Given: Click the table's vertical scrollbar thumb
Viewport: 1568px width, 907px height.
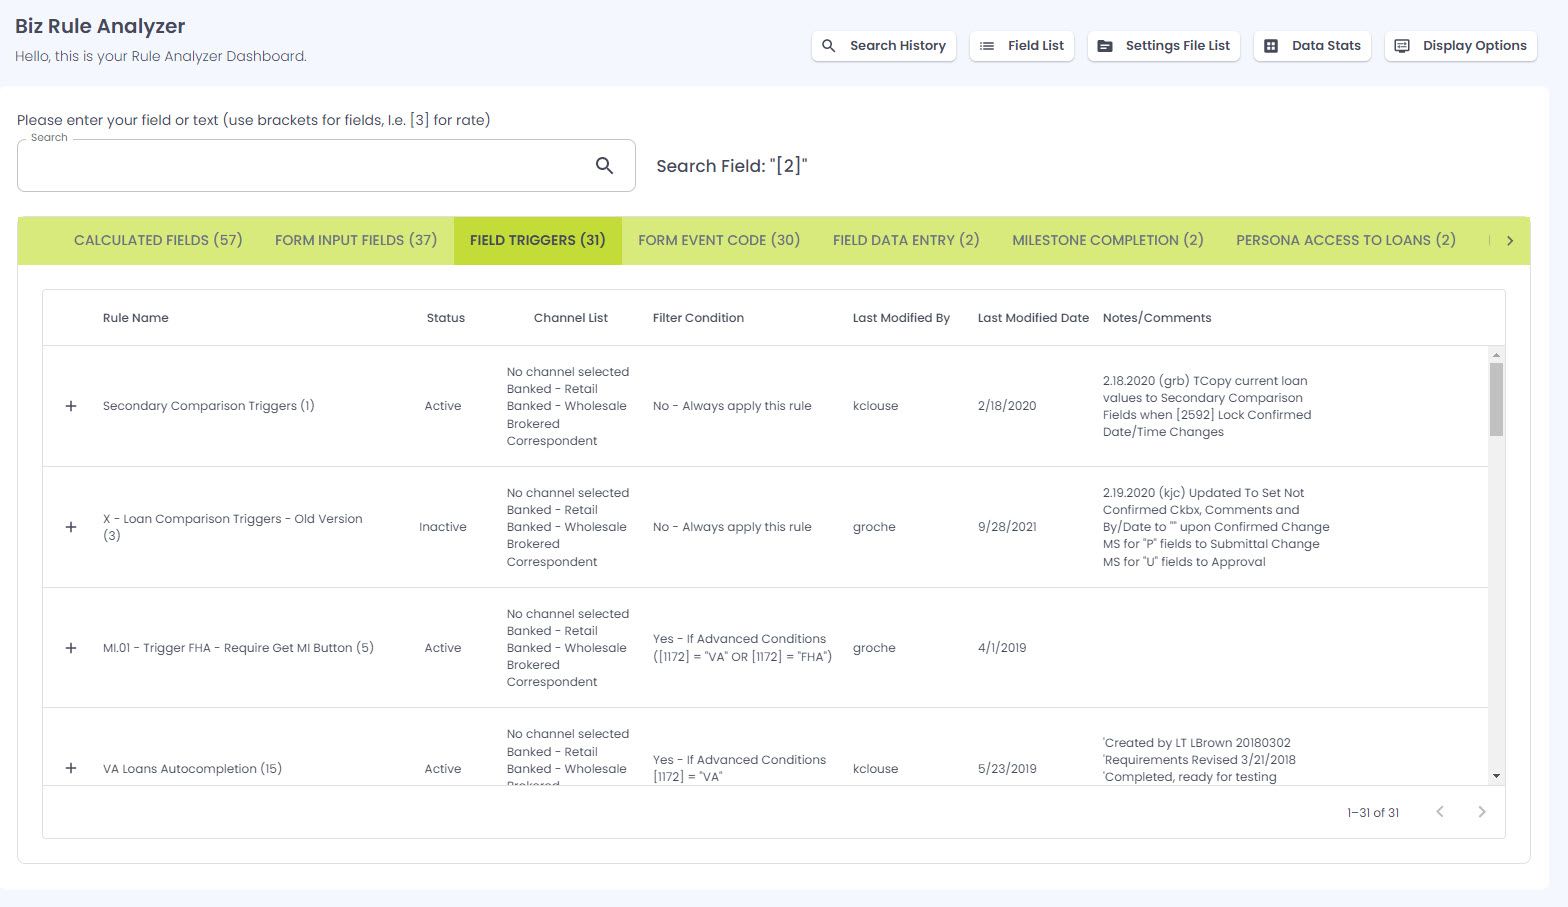Looking at the screenshot, I should [1496, 399].
